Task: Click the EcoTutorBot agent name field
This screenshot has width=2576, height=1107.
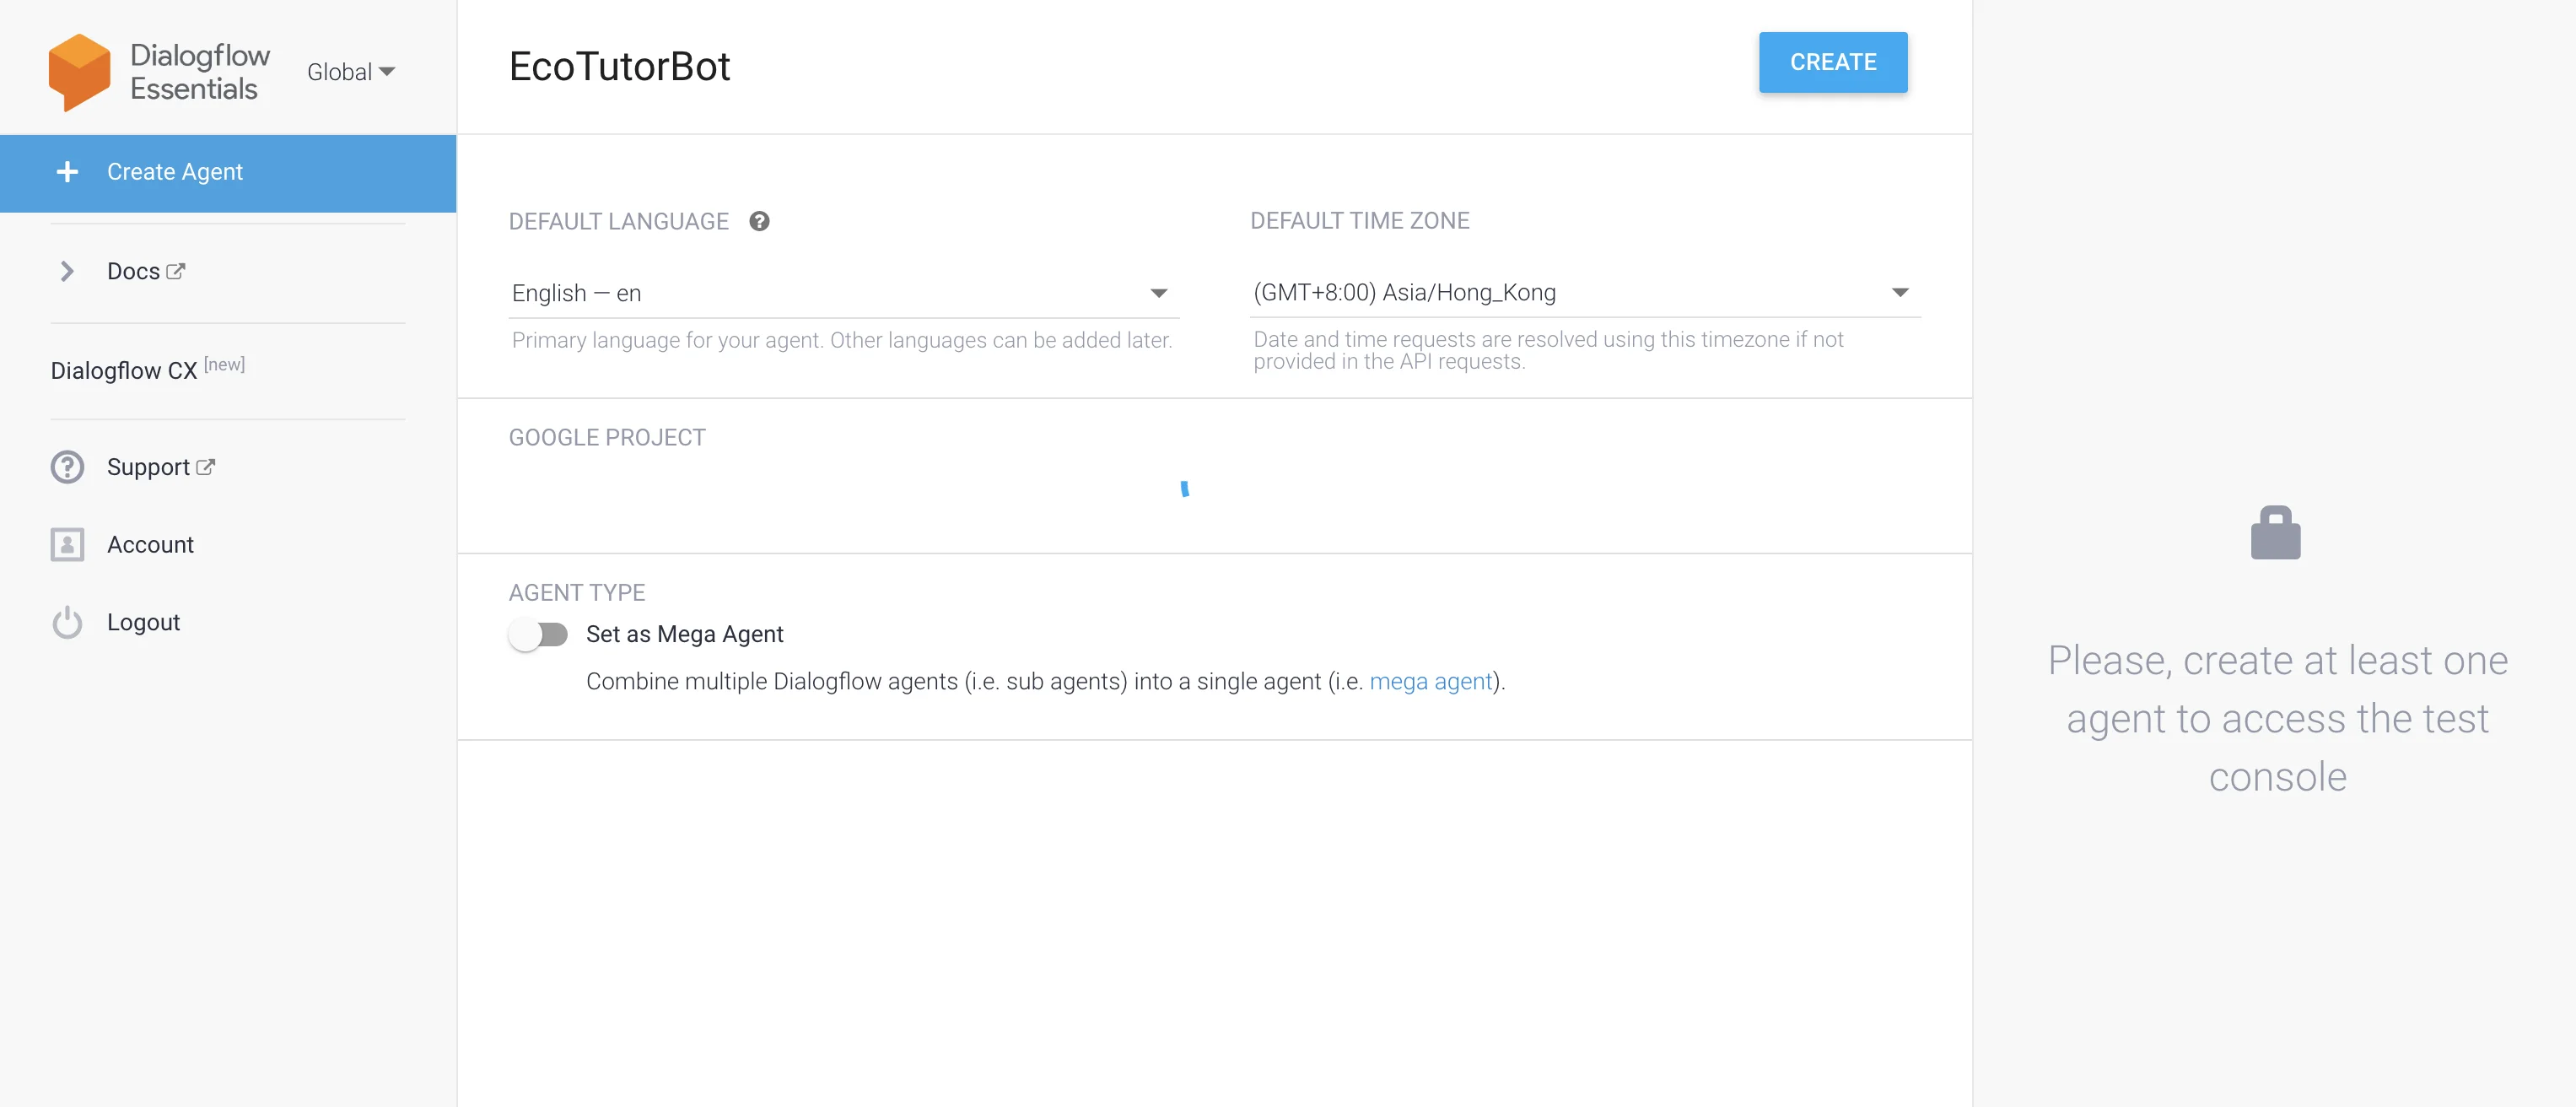Action: click(x=619, y=67)
